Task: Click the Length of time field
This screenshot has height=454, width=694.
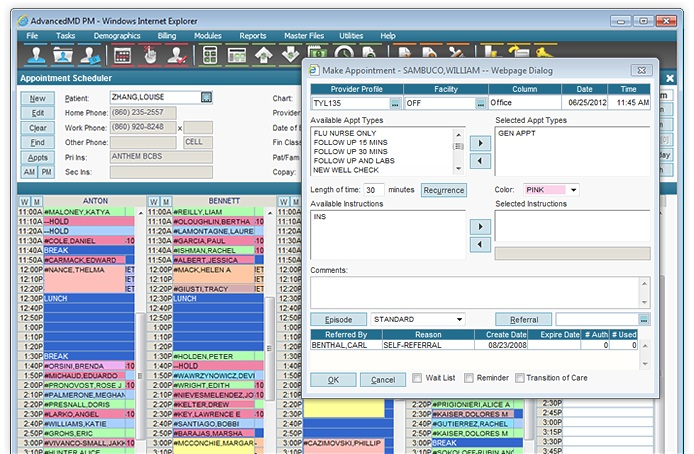Action: coord(374,190)
